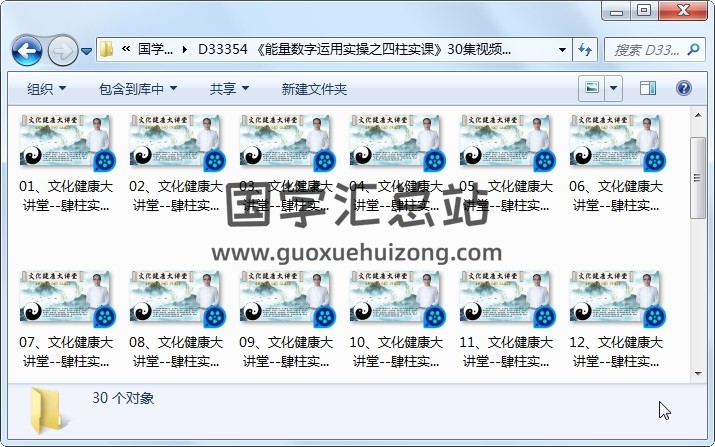Image resolution: width=715 pixels, height=447 pixels.
Task: Click the 新建文件夹 button
Action: point(314,89)
